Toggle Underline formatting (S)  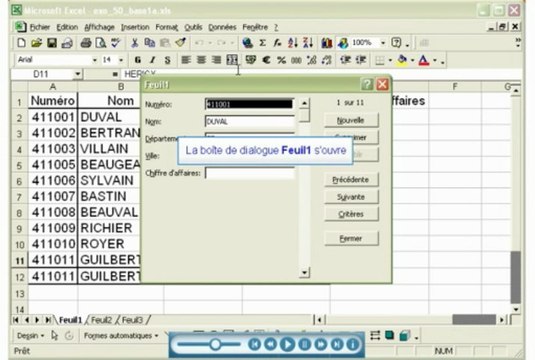[x=168, y=60]
